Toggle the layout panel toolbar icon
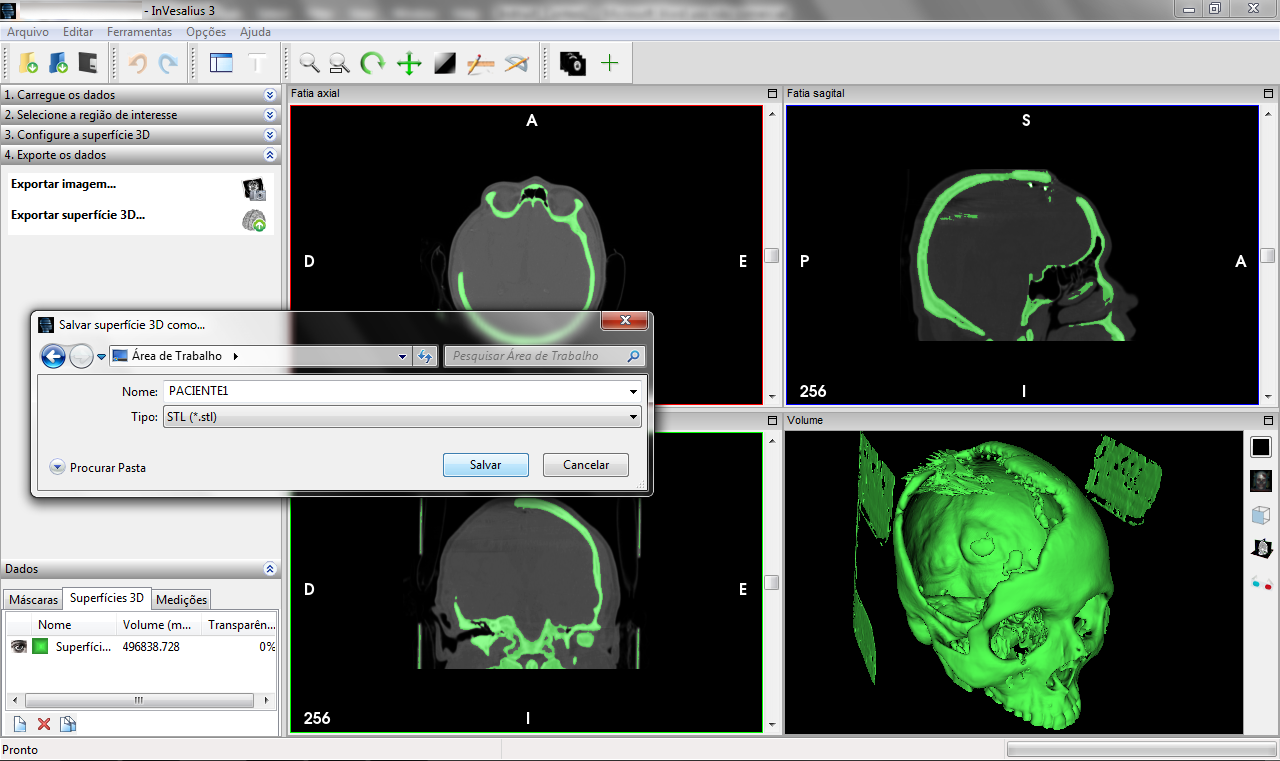 point(221,63)
